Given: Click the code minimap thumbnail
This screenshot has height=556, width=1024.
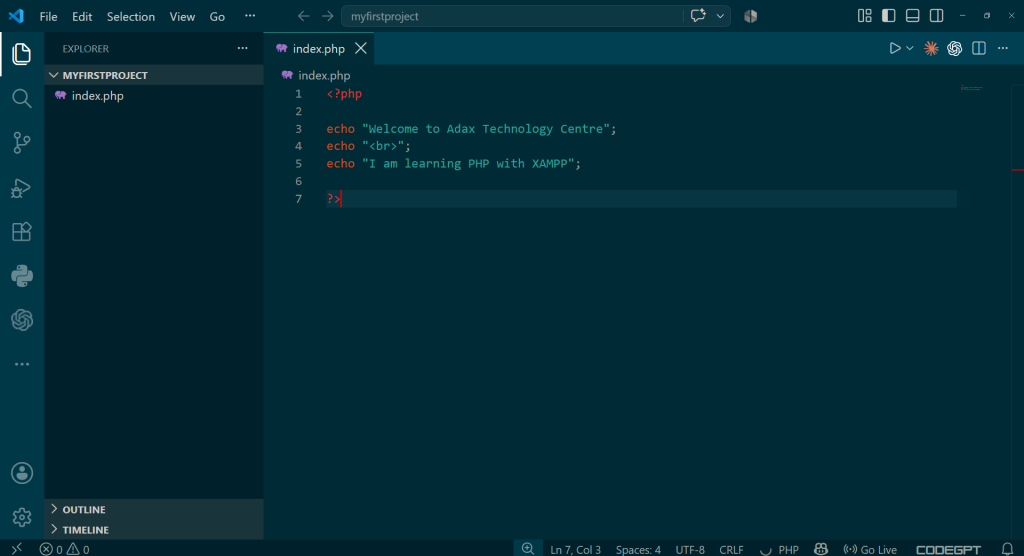Looking at the screenshot, I should (x=971, y=88).
